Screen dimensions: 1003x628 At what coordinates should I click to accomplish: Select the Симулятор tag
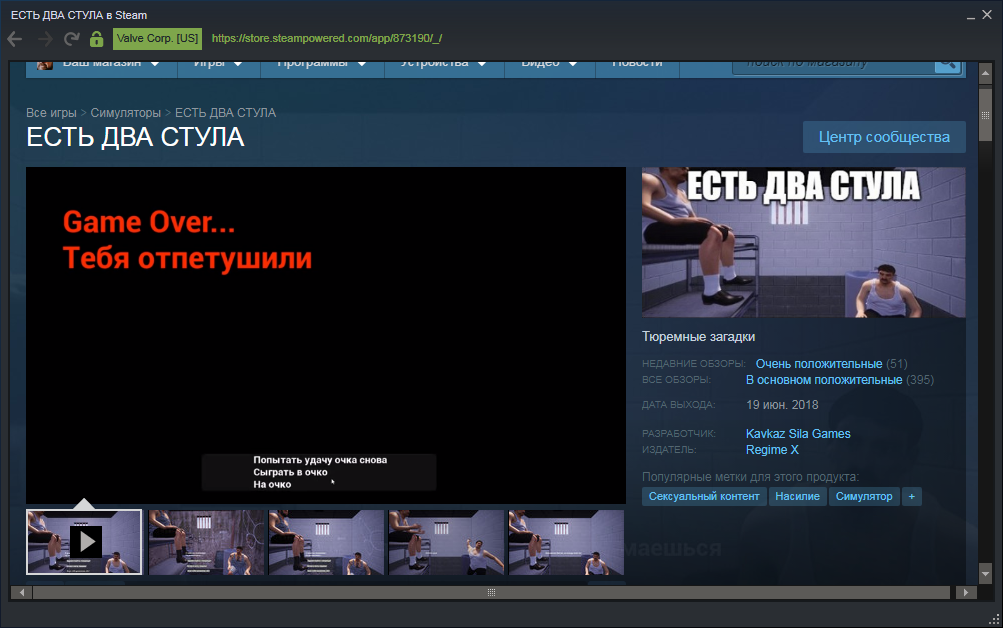(x=864, y=496)
